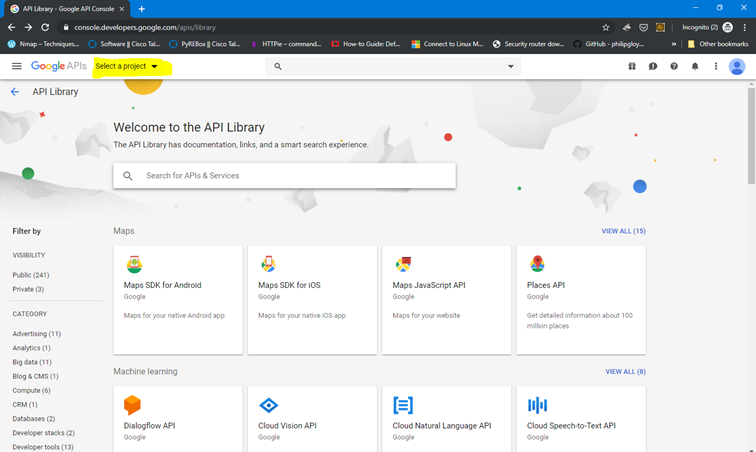Open the gift (free trial) icon
The image size is (756, 452).
[632, 66]
